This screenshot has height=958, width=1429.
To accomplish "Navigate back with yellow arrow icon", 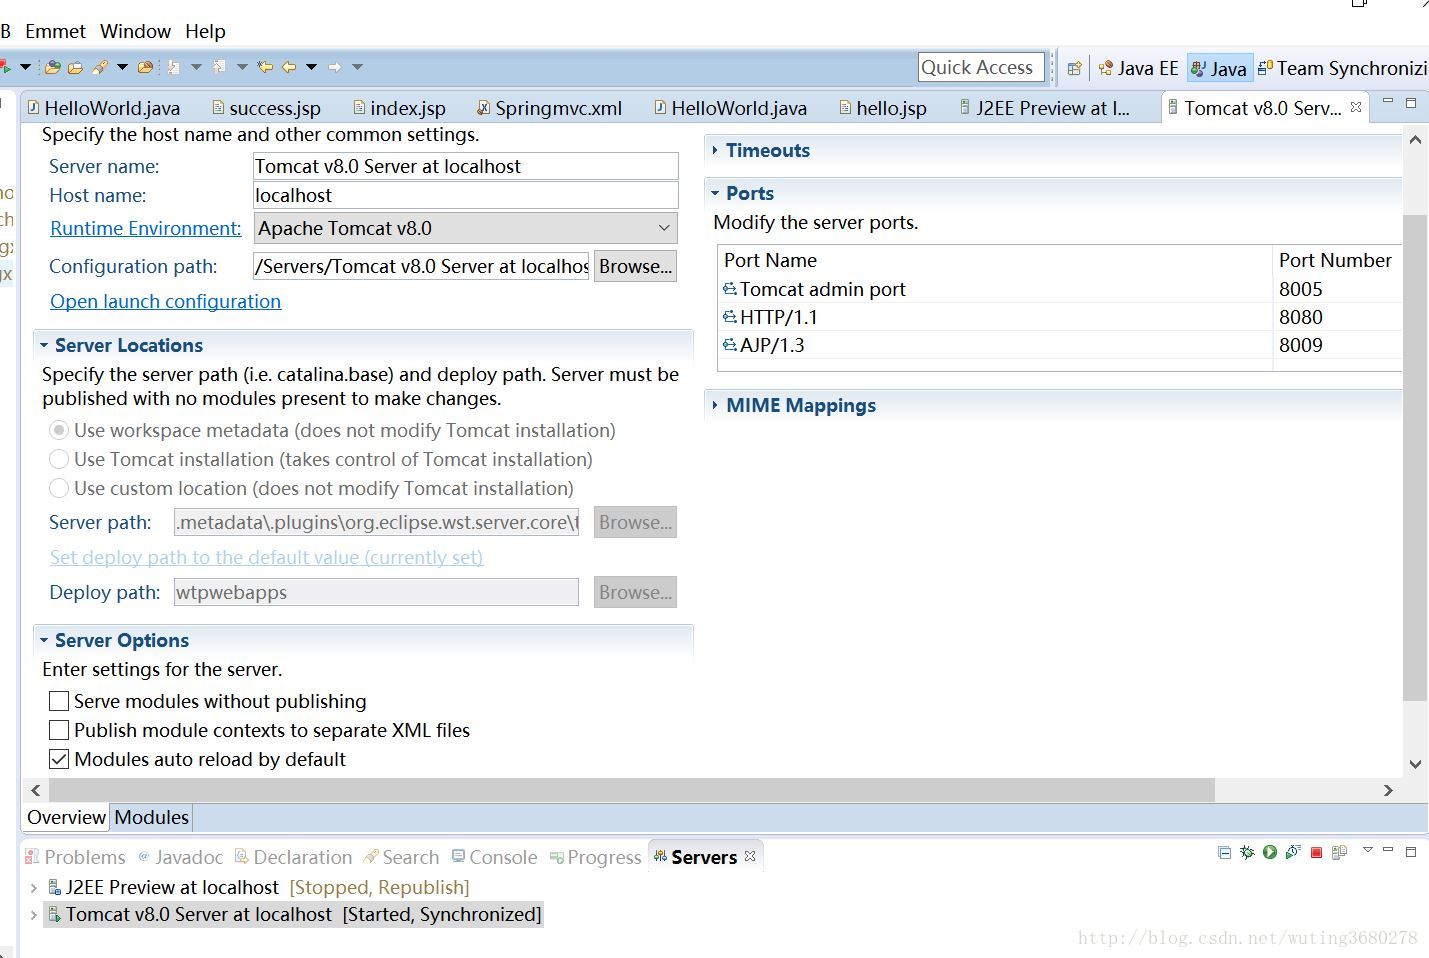I will coord(289,67).
